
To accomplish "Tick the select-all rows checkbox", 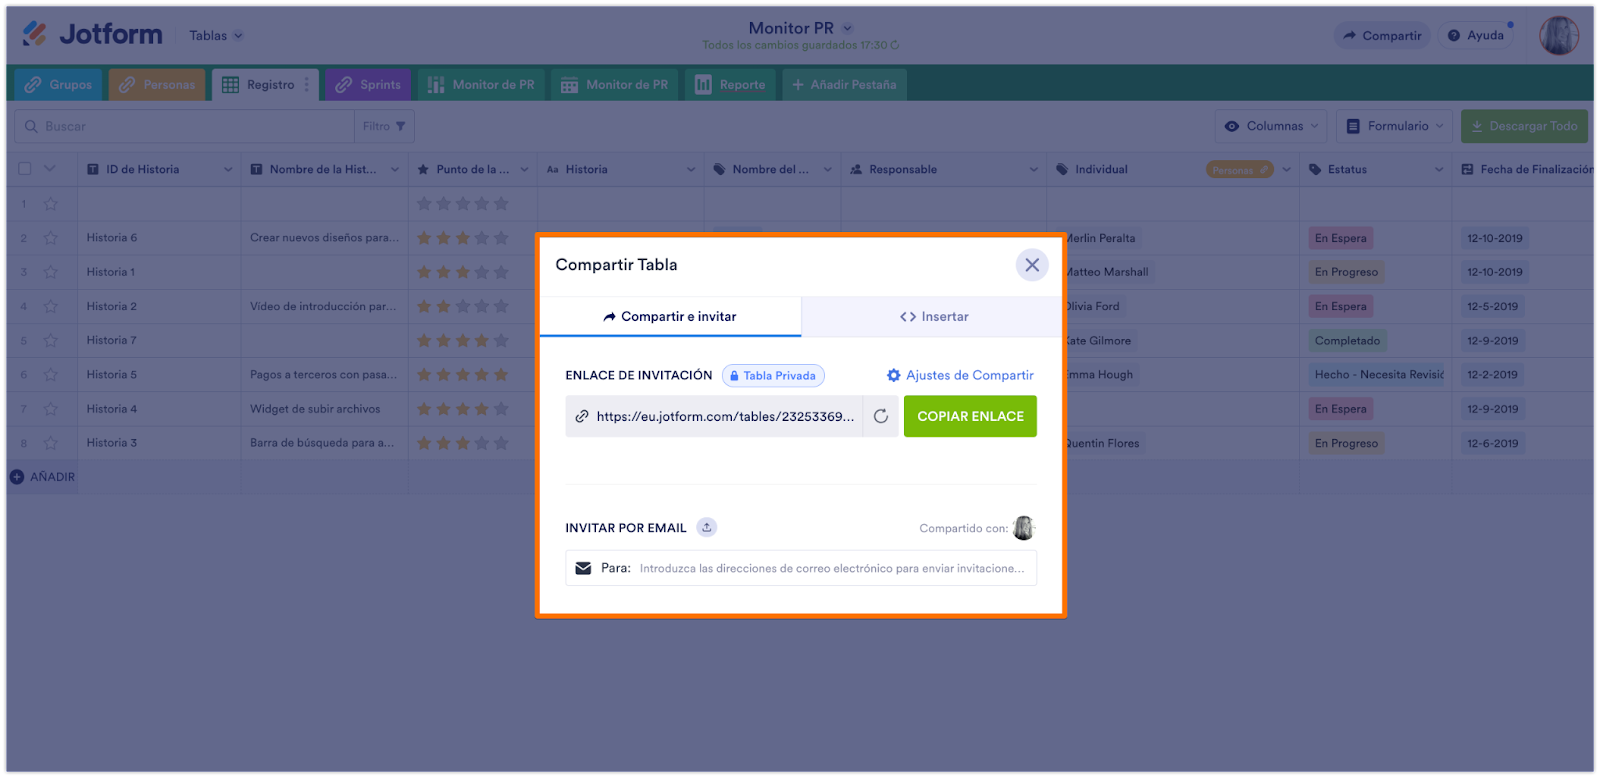I will click(25, 169).
